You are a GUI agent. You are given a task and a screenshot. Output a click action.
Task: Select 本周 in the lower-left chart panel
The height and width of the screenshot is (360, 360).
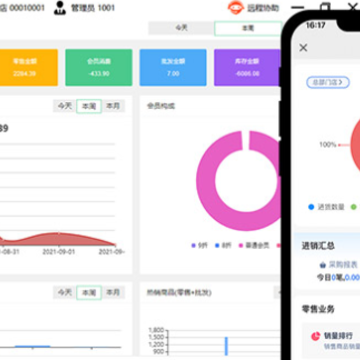[89, 293]
